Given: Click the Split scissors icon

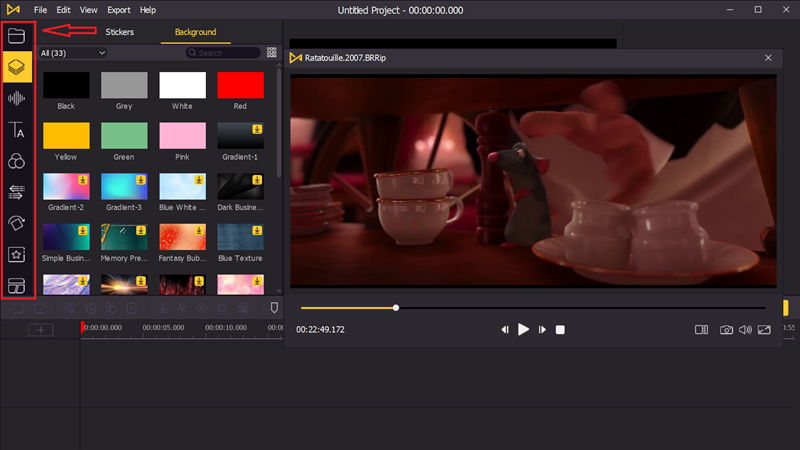Looking at the screenshot, I should tap(163, 308).
